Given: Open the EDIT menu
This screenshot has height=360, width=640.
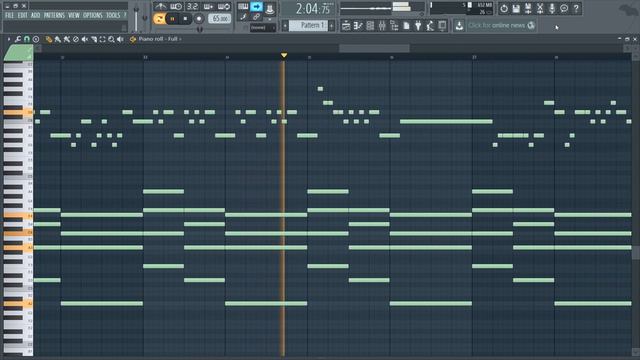Looking at the screenshot, I should pyautogui.click(x=22, y=16).
